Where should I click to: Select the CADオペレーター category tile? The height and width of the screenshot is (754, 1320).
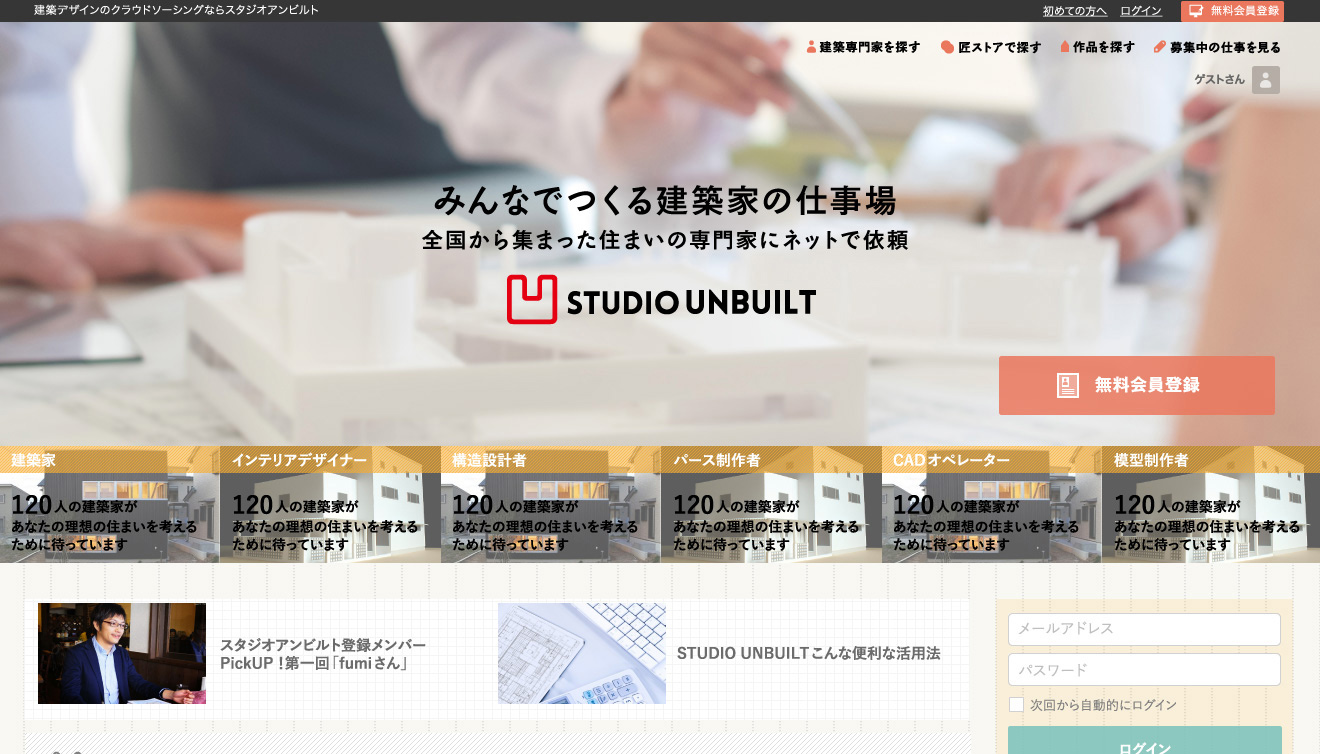point(992,504)
